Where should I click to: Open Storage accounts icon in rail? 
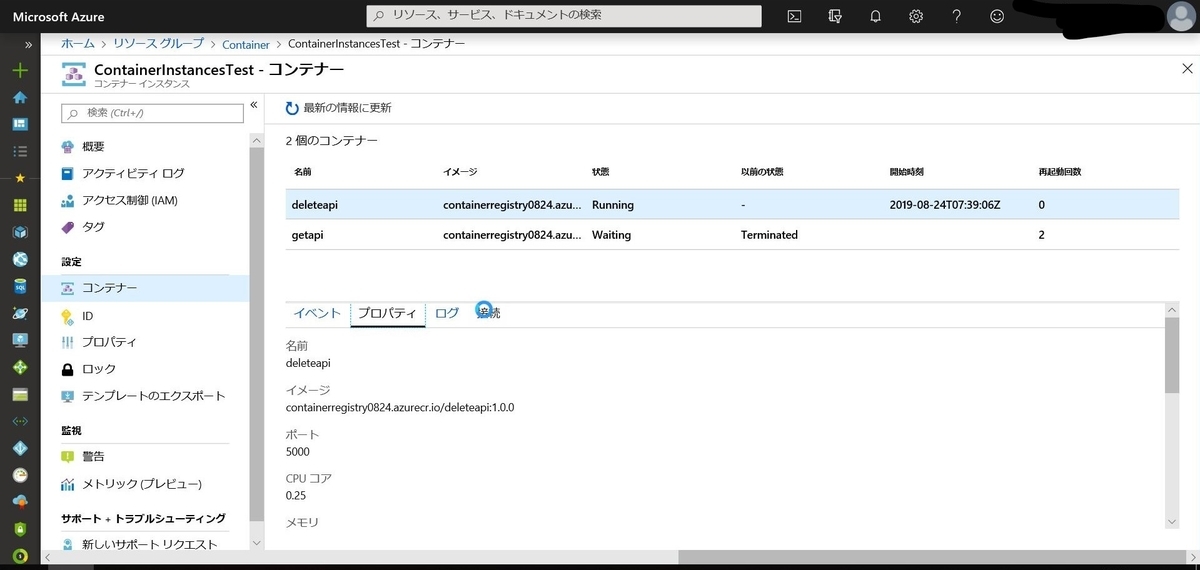[19, 394]
